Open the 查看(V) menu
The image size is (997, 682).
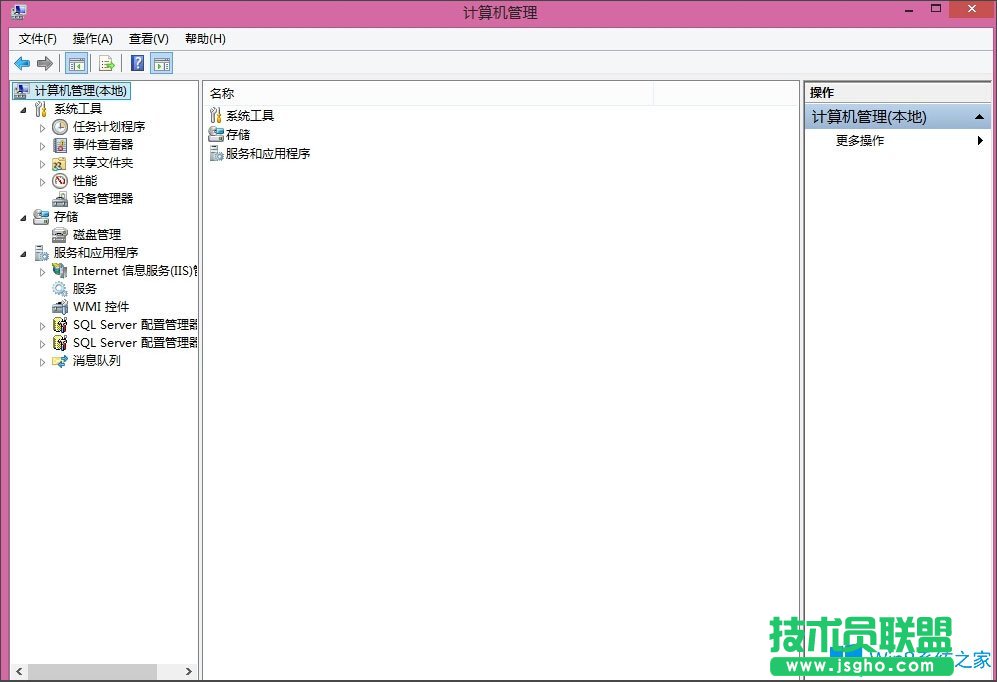147,38
